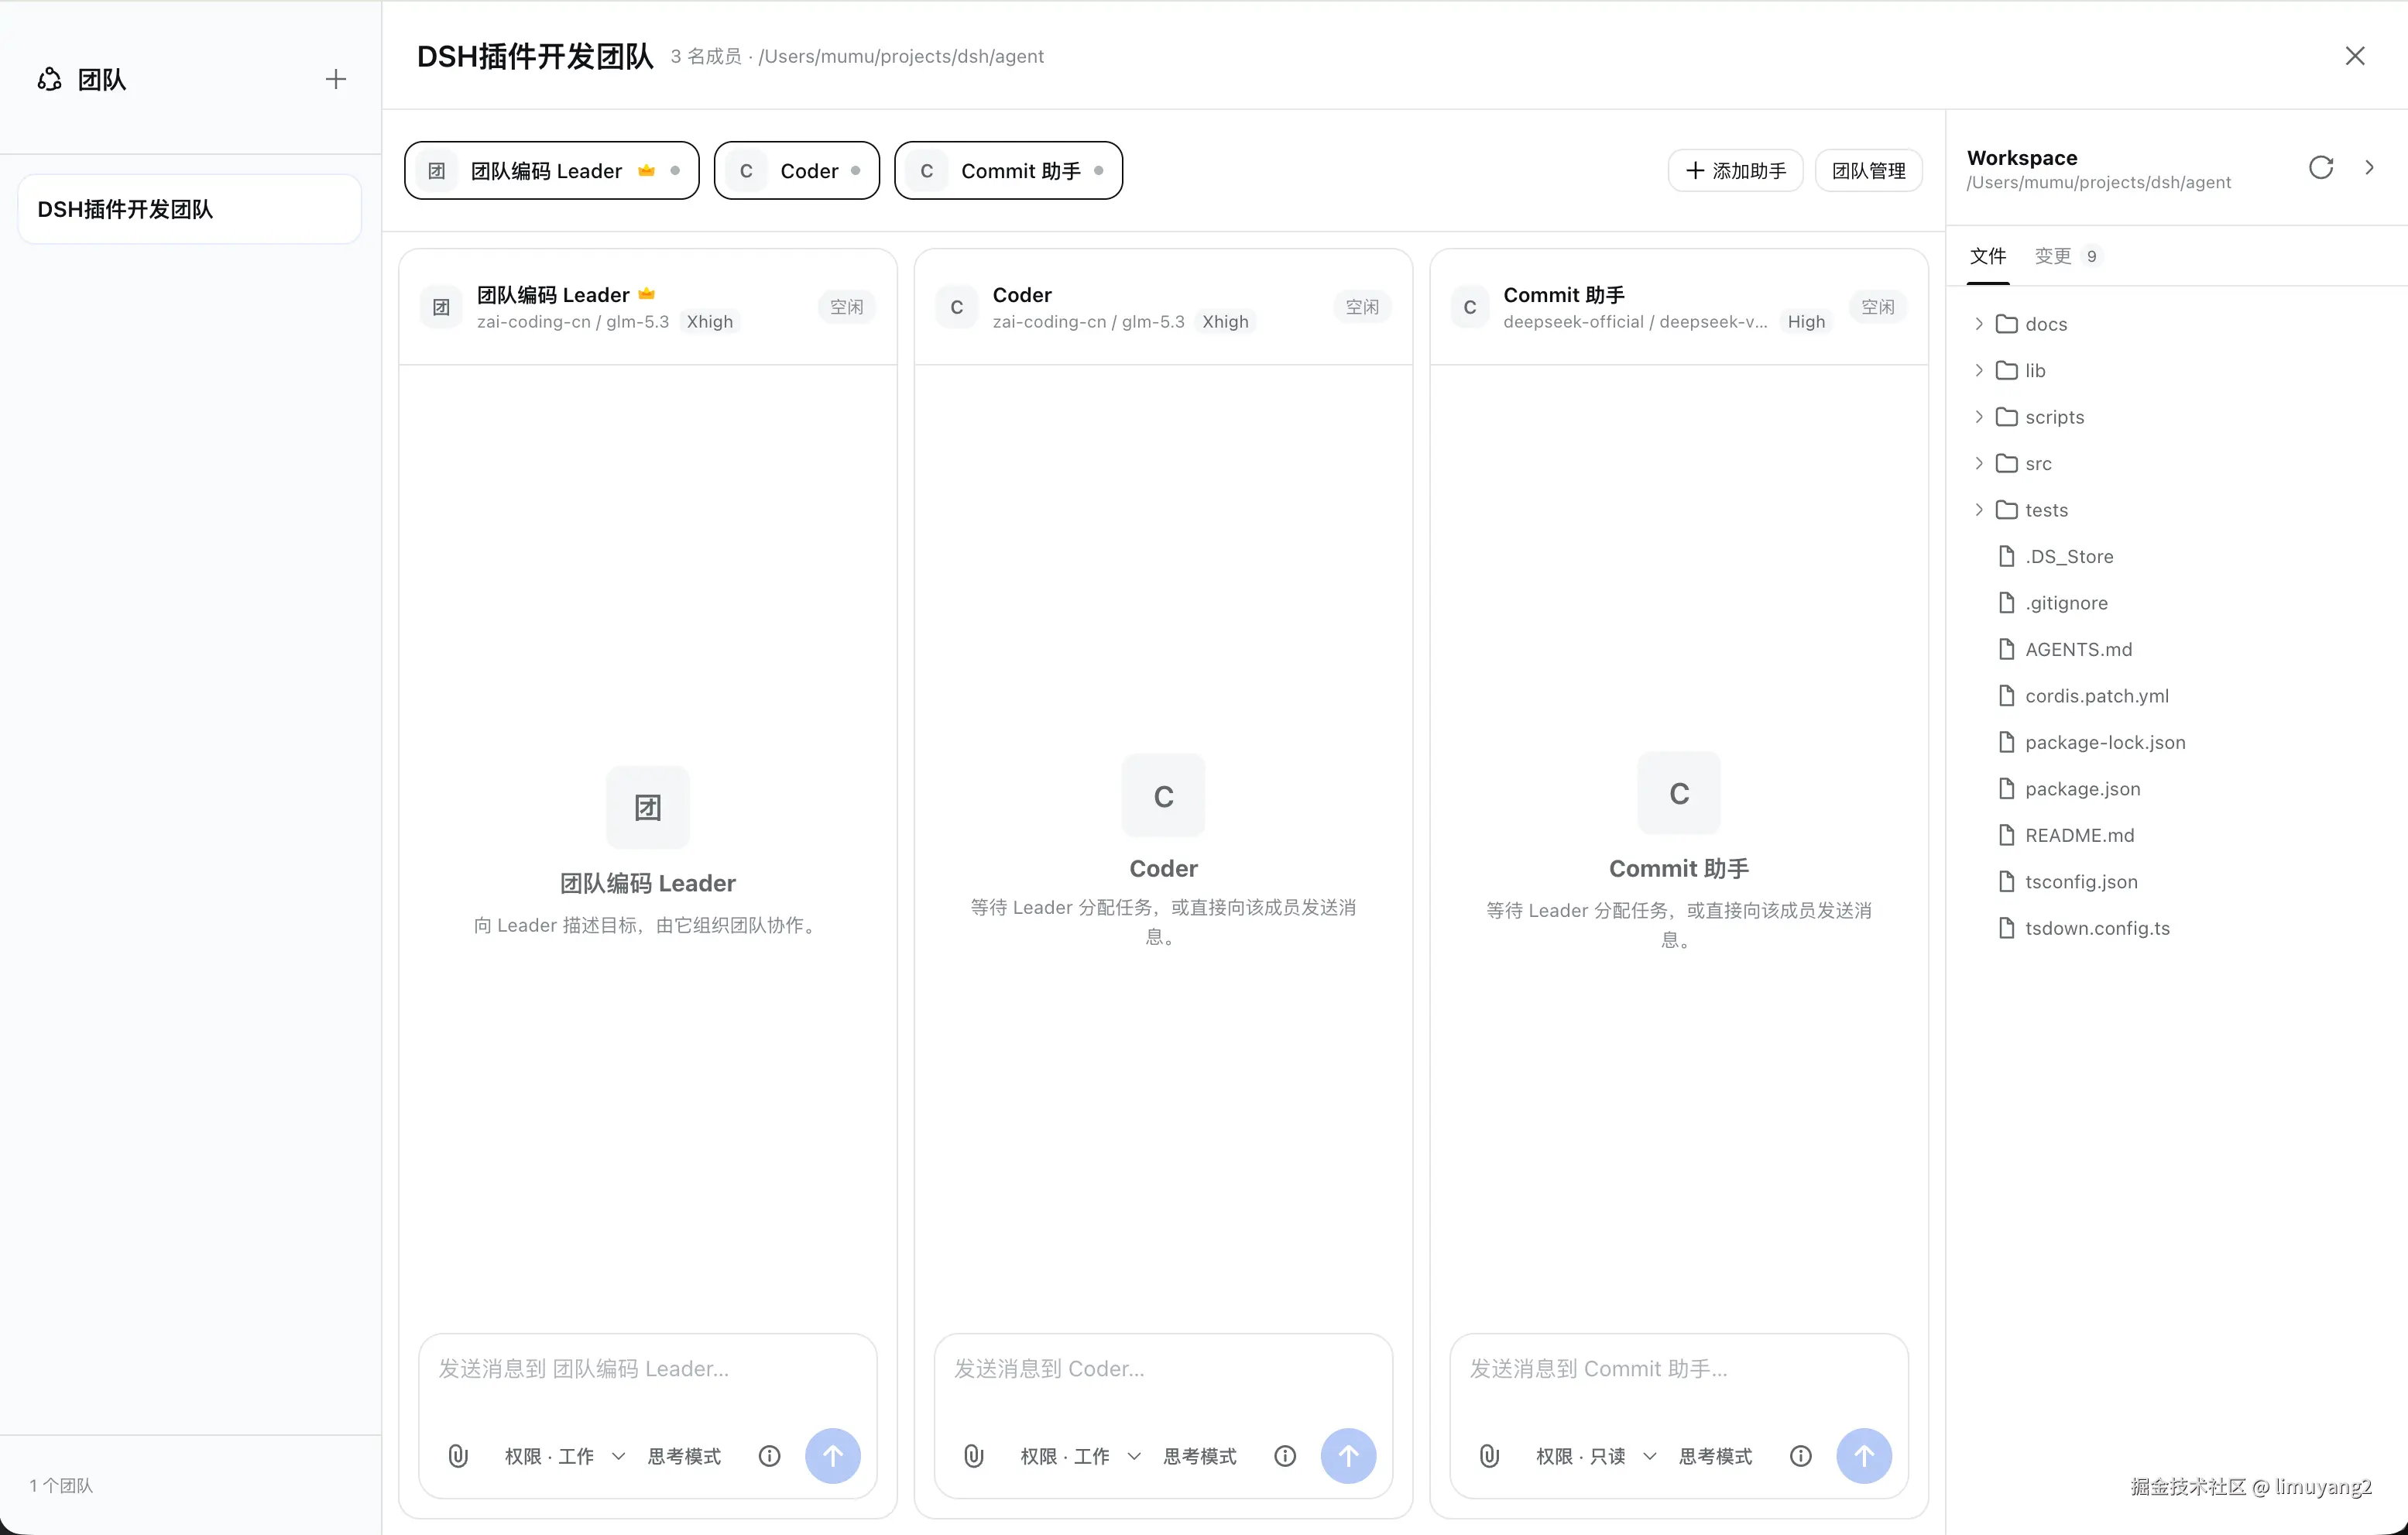2408x1535 pixels.
Task: Click the plus icon to create a team
Action: [336, 79]
